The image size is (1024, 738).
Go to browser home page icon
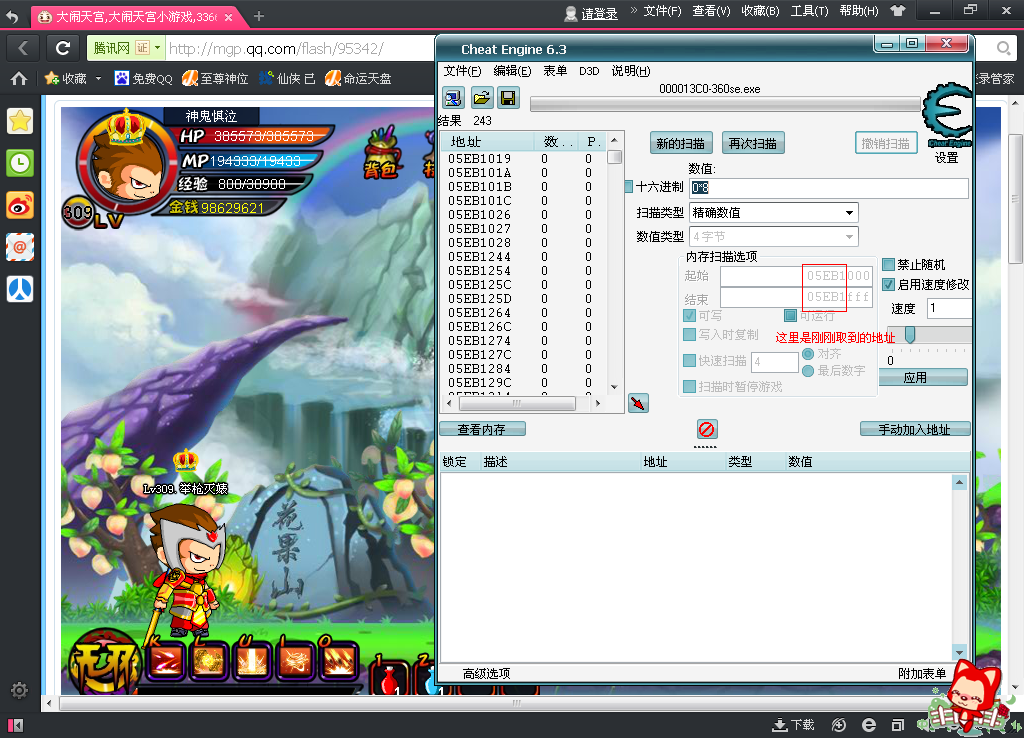(x=19, y=78)
